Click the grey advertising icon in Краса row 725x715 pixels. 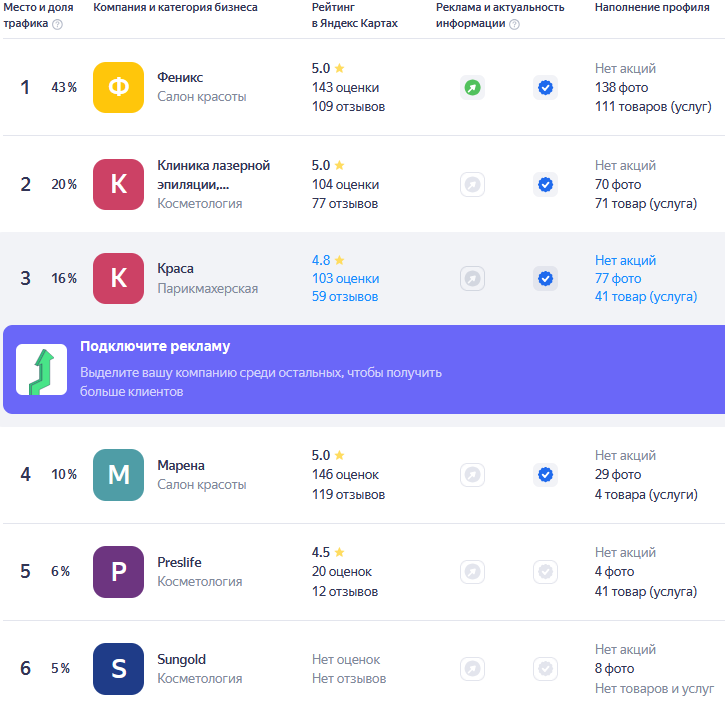pos(472,278)
